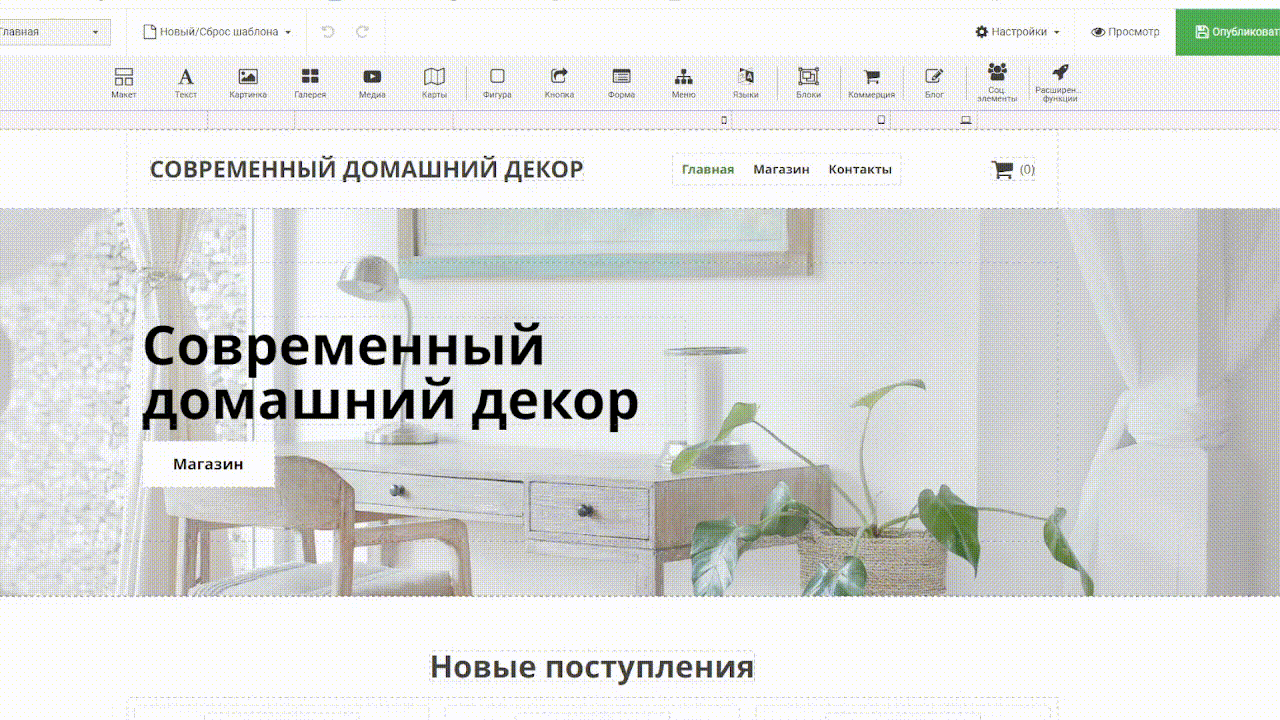Open the Соц элементы tool
The height and width of the screenshot is (720, 1280).
[996, 82]
